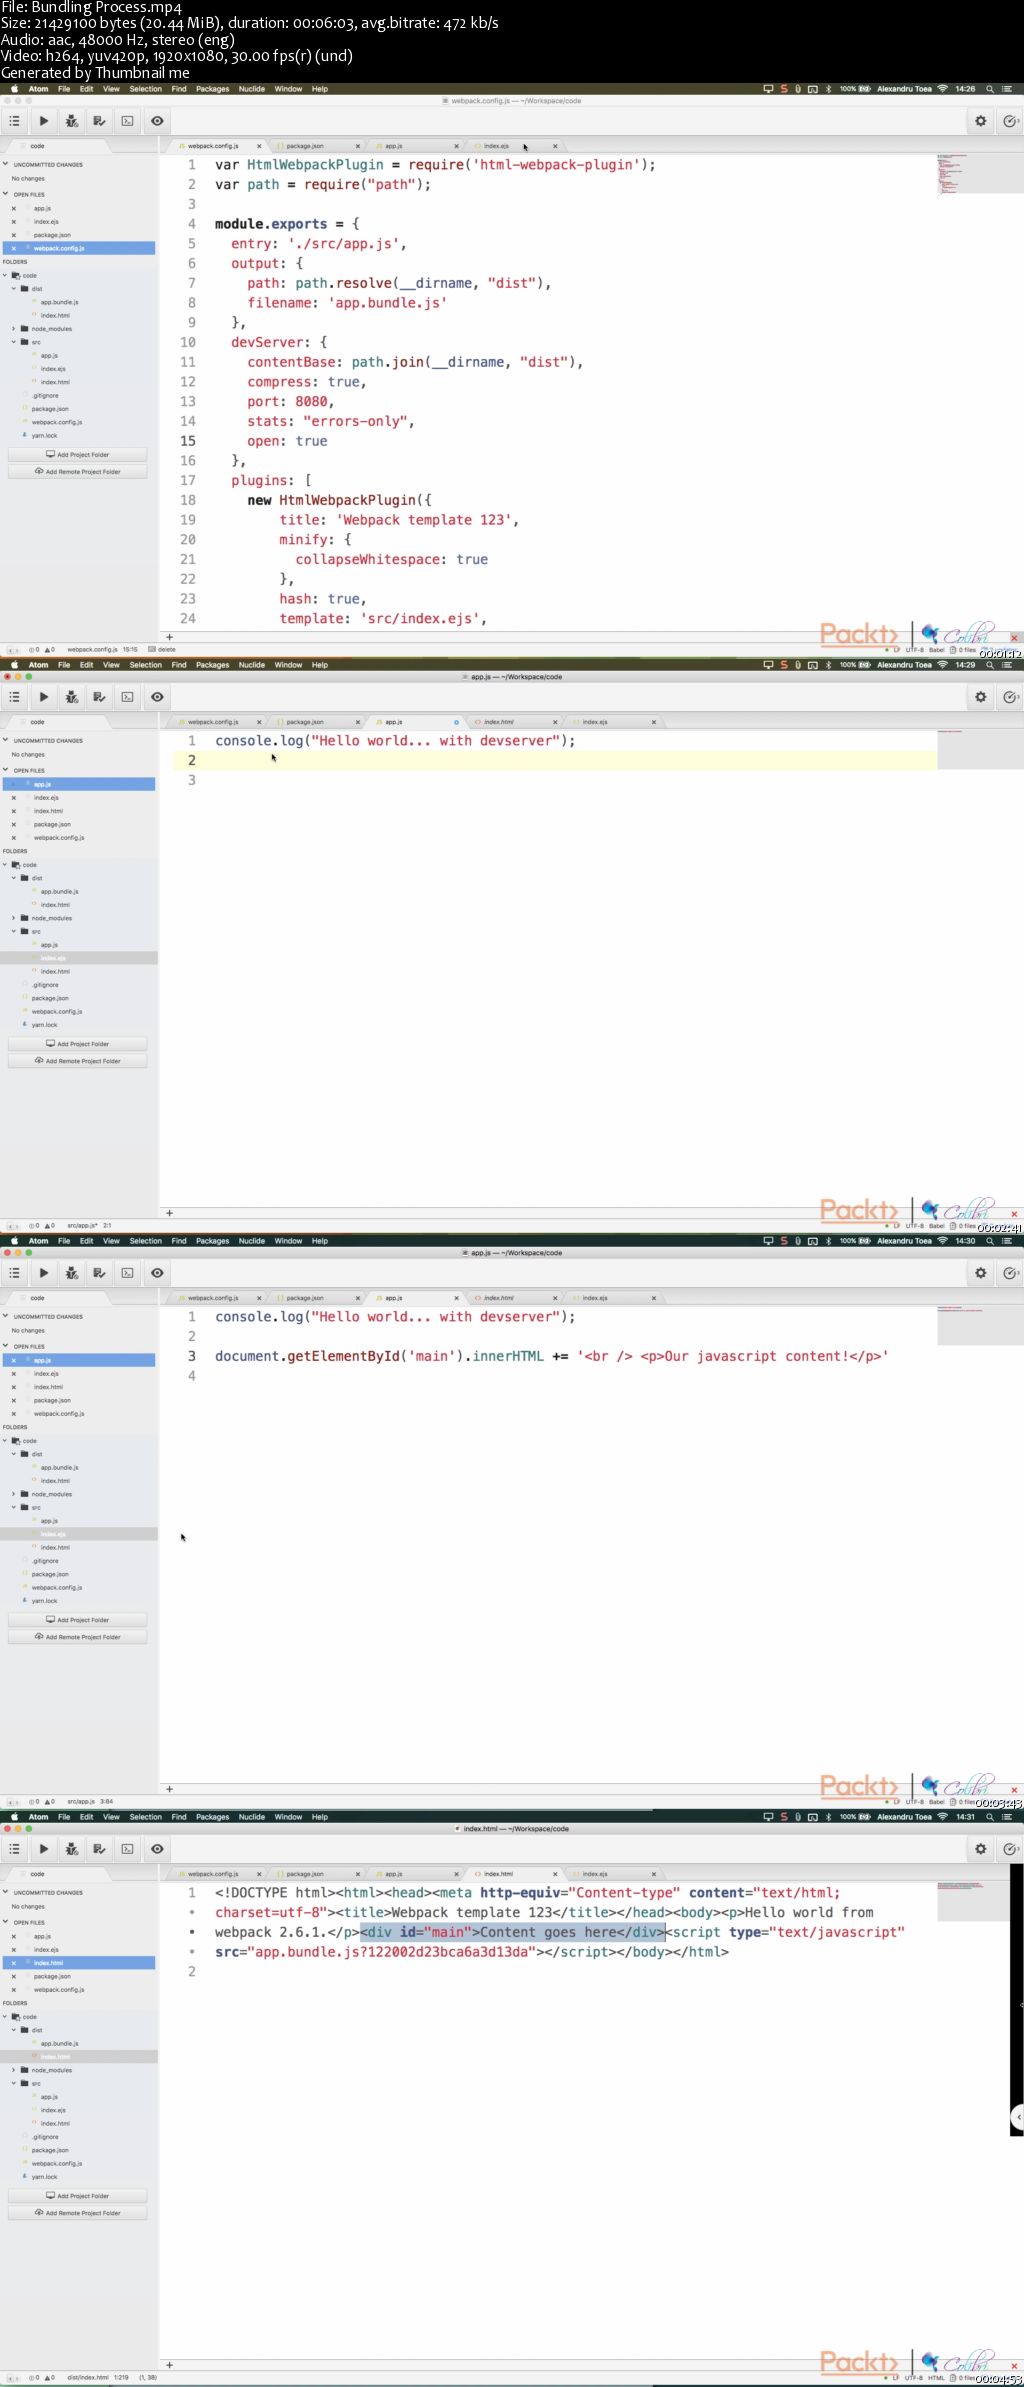
Task: Open the debugger bug icon in 14:29 window
Action: pos(71,697)
